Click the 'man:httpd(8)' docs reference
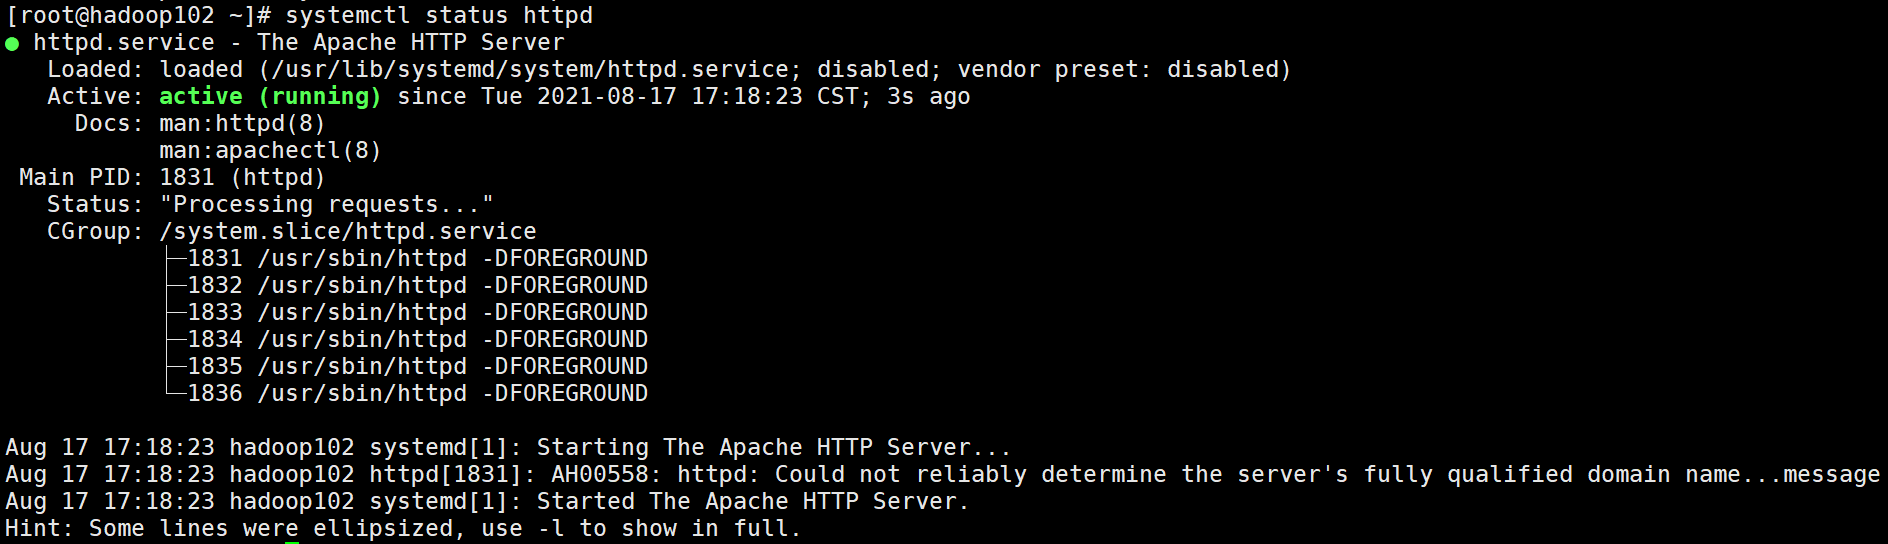This screenshot has height=544, width=1888. pyautogui.click(x=242, y=124)
